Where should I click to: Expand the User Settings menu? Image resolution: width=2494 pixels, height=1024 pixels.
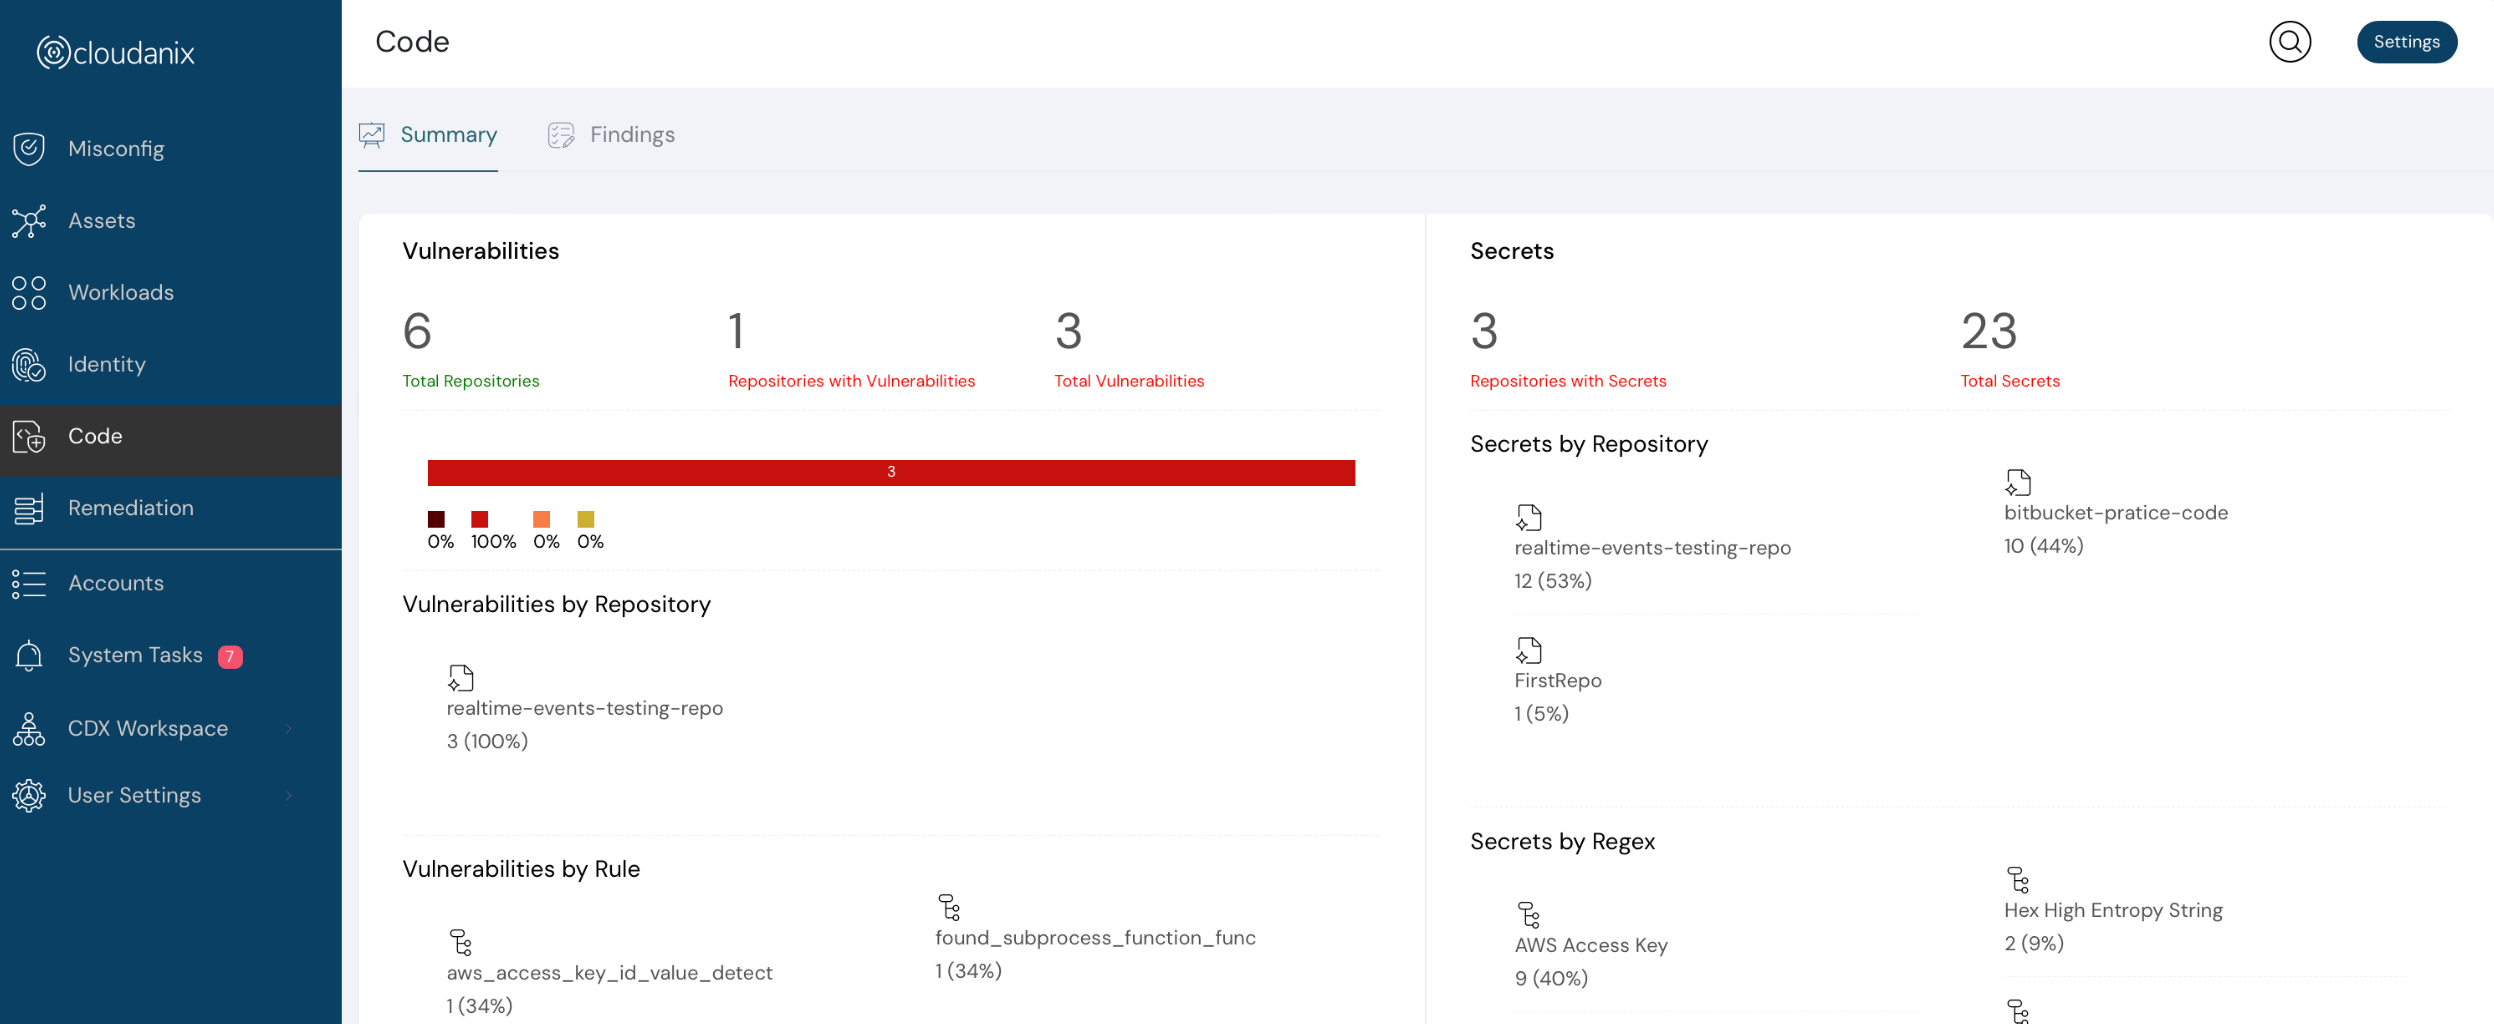pos(134,795)
